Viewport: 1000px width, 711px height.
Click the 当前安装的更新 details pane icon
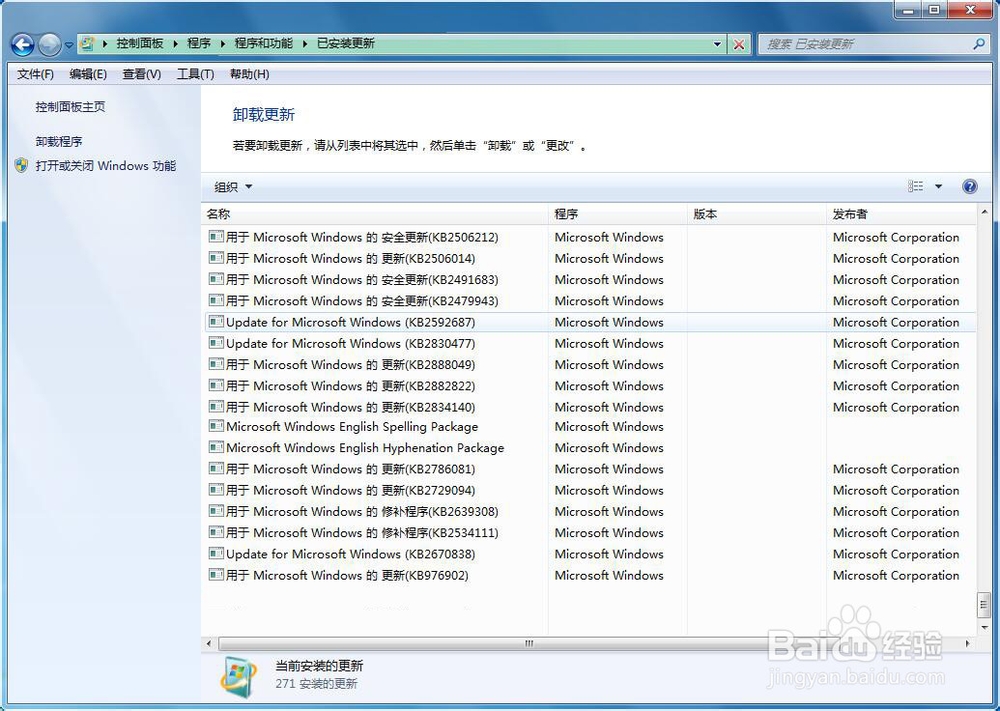click(x=239, y=677)
